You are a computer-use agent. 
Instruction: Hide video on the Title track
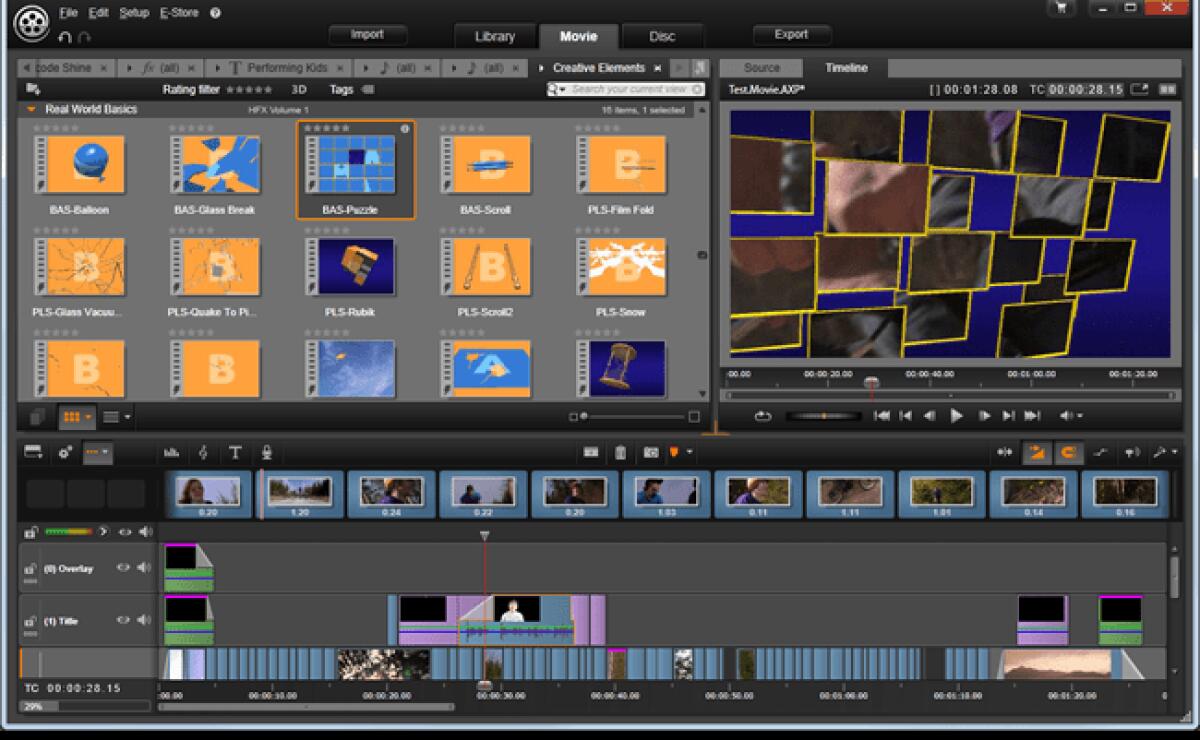click(x=123, y=620)
